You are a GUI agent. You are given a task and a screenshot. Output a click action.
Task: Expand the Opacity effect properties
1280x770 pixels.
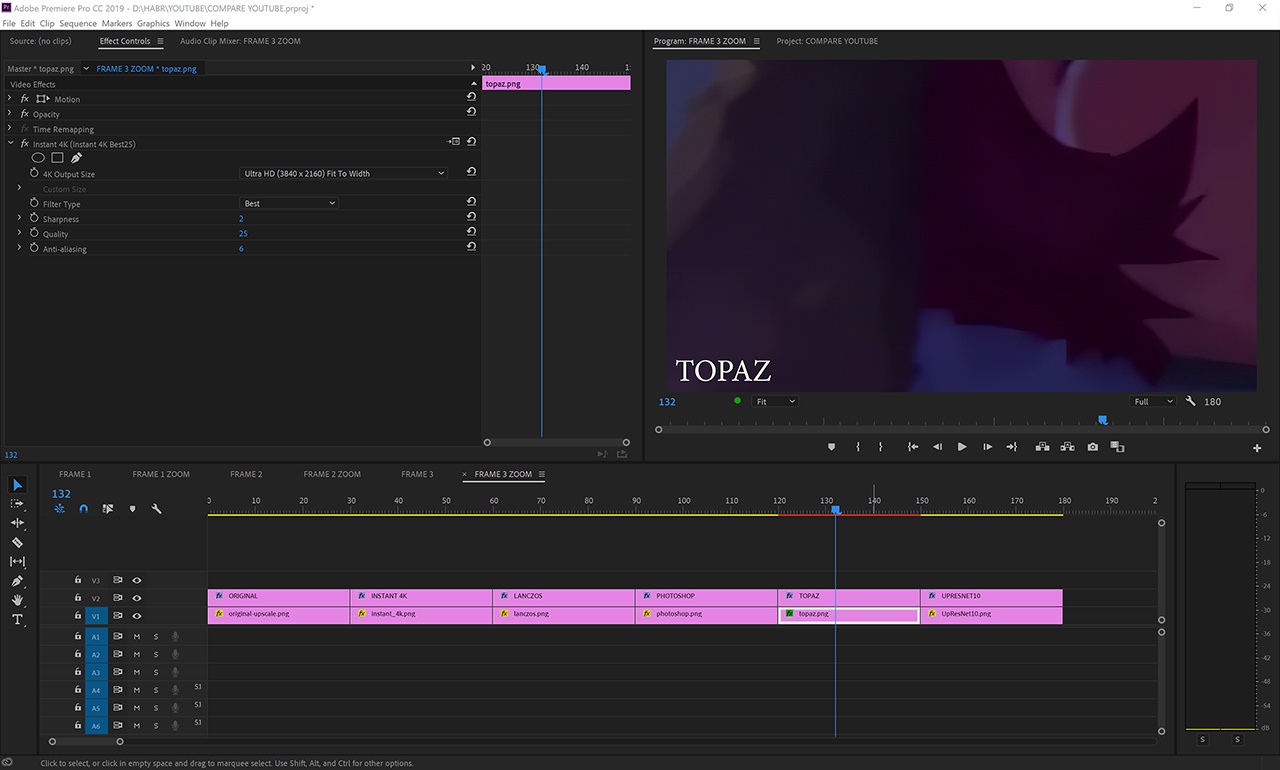pos(10,113)
